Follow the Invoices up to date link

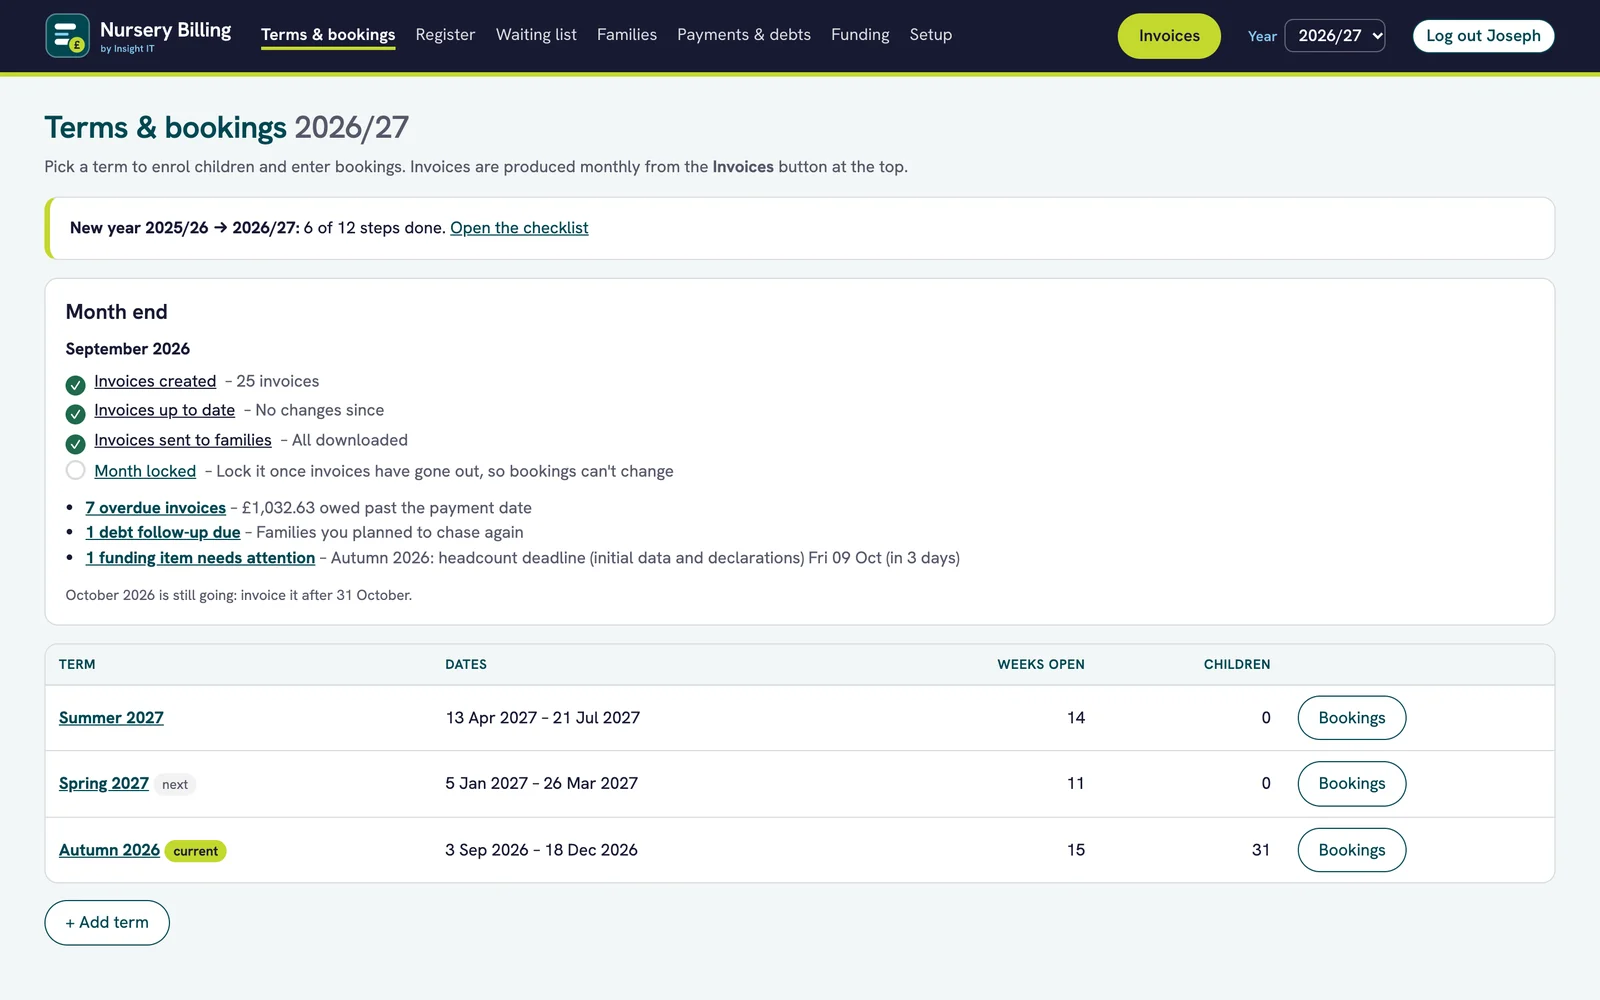coord(165,410)
